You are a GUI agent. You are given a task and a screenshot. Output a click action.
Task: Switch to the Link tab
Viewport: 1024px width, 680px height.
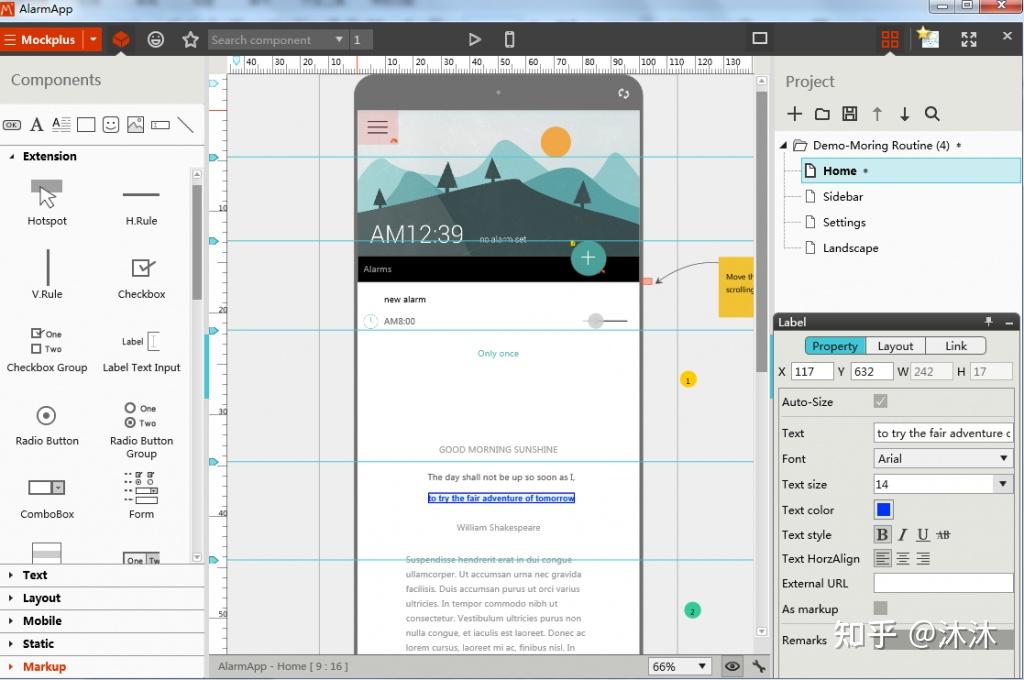[x=955, y=346]
